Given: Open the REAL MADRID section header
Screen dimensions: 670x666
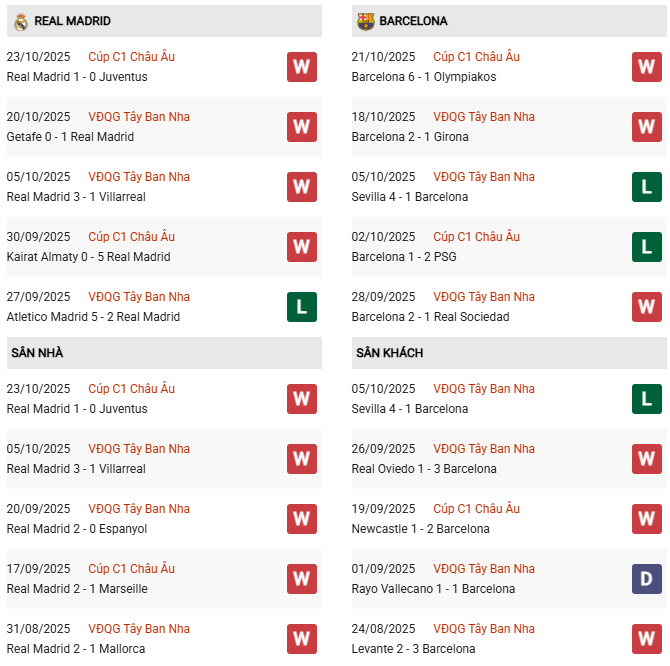Looking at the screenshot, I should [72, 21].
